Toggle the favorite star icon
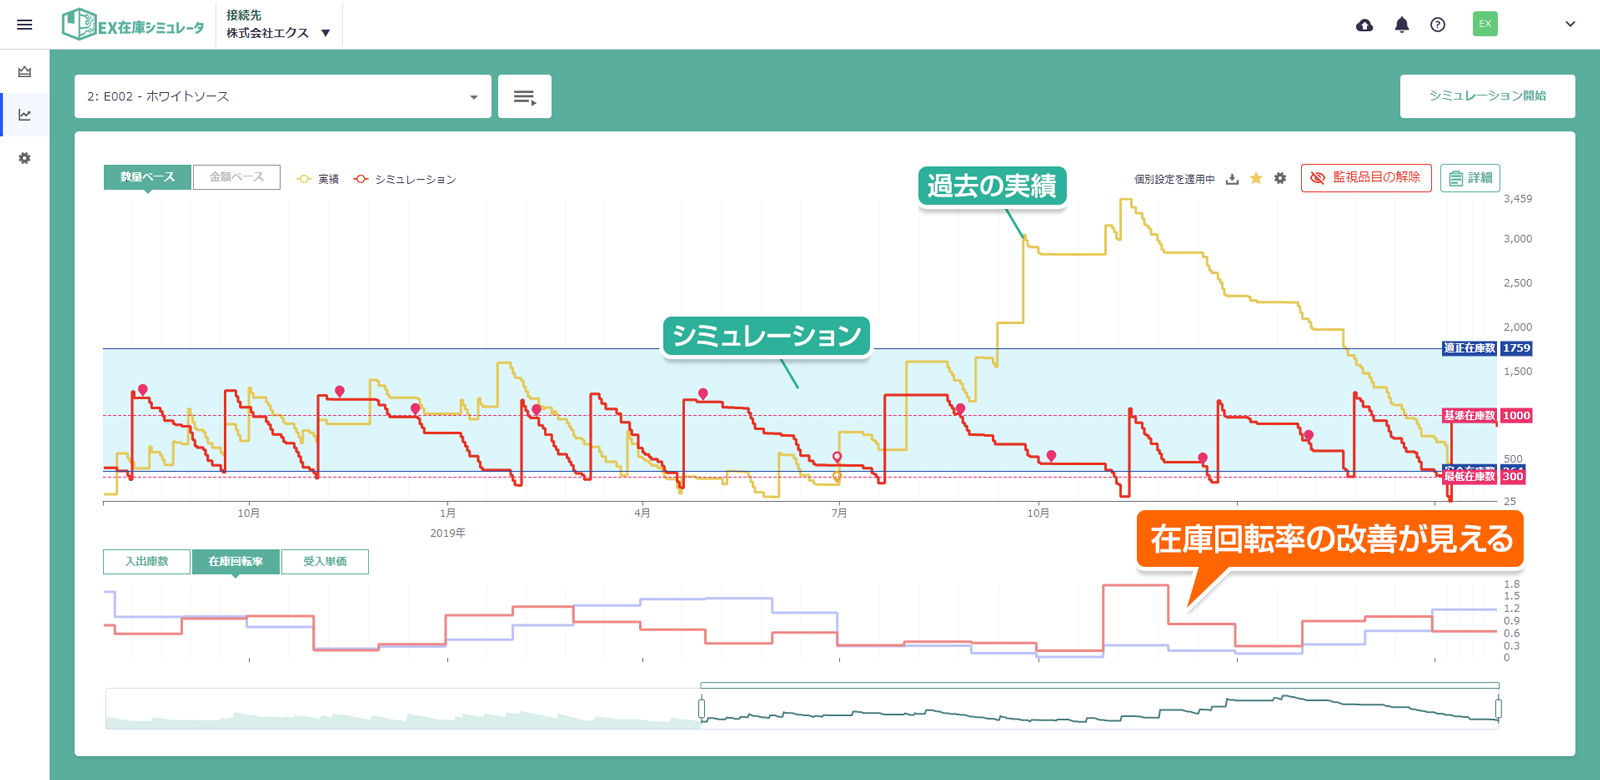1600x780 pixels. click(x=1256, y=178)
